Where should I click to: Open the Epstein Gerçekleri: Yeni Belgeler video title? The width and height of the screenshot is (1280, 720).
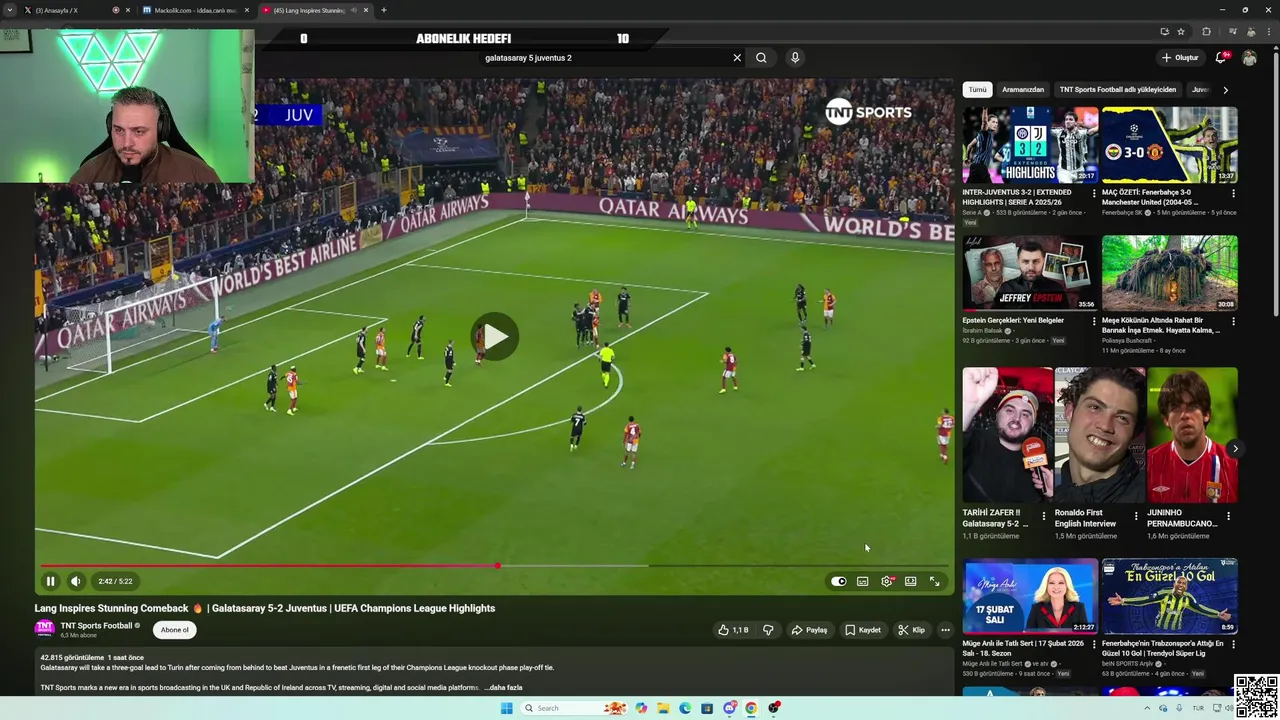coord(1013,320)
